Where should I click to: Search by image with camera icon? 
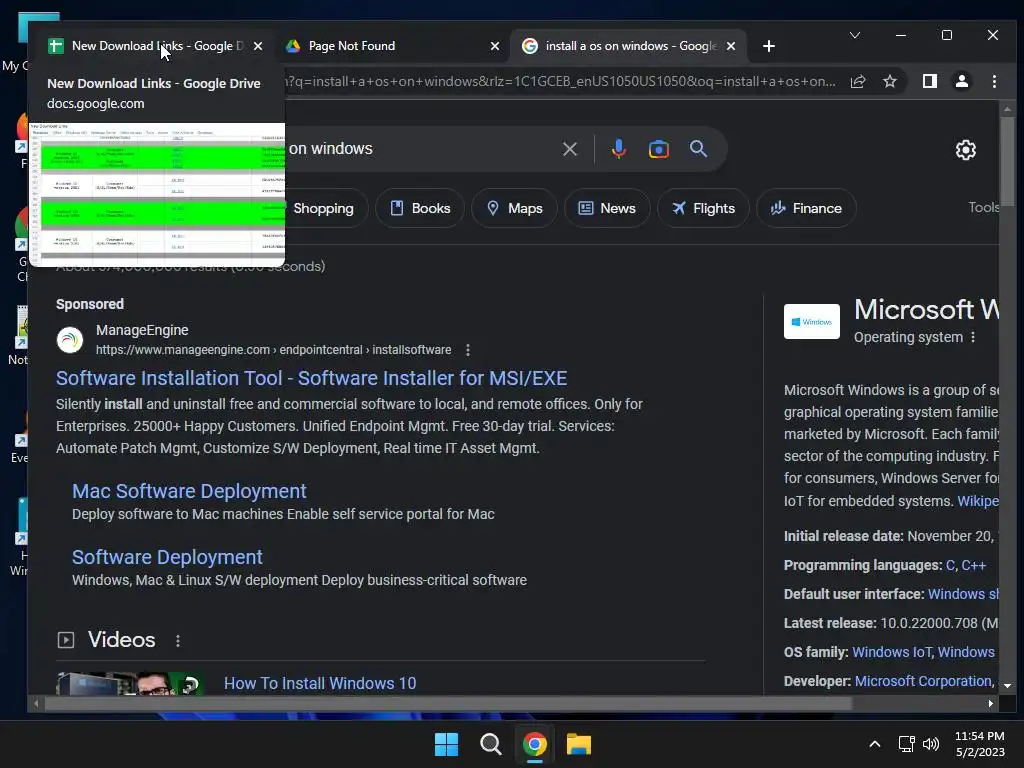[658, 149]
